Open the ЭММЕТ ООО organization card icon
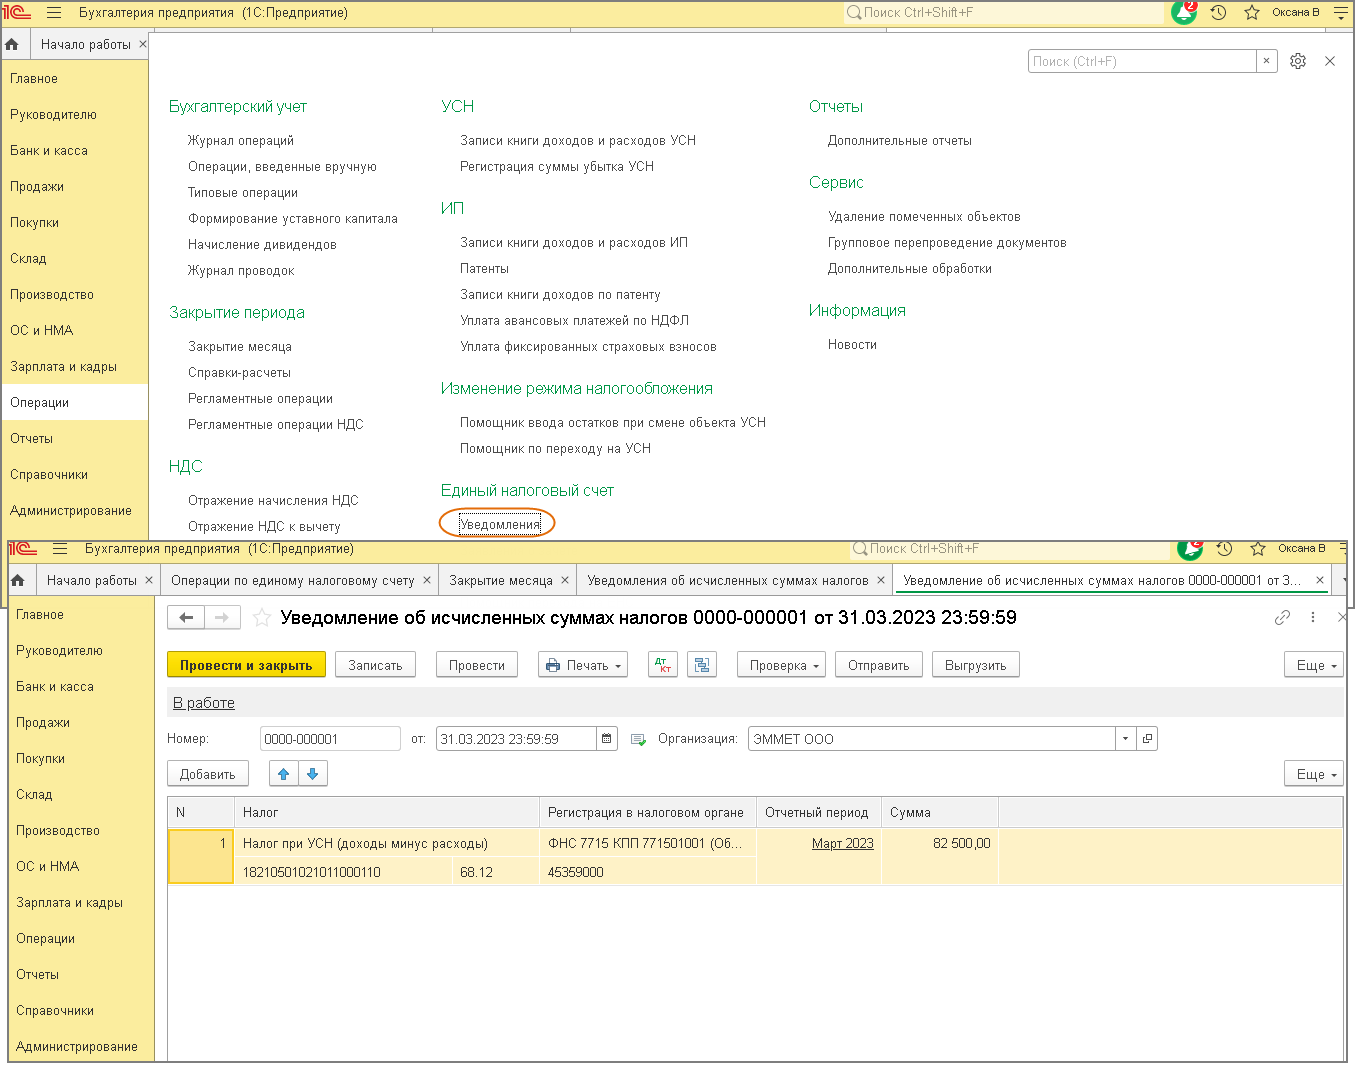 pos(1147,739)
